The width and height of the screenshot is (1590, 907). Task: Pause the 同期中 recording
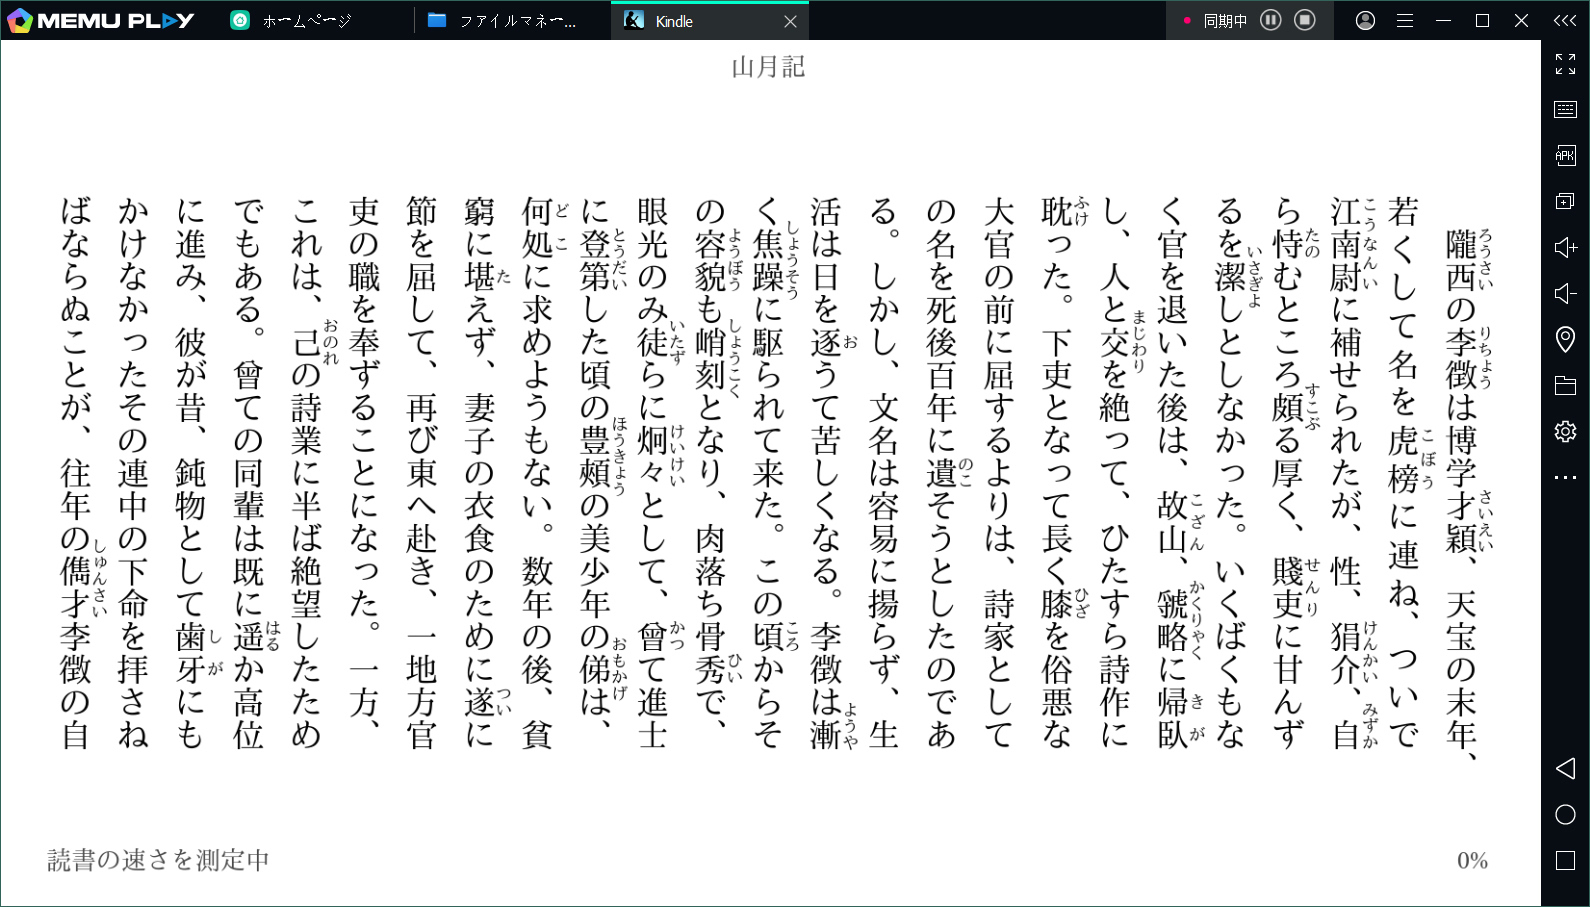pyautogui.click(x=1270, y=20)
